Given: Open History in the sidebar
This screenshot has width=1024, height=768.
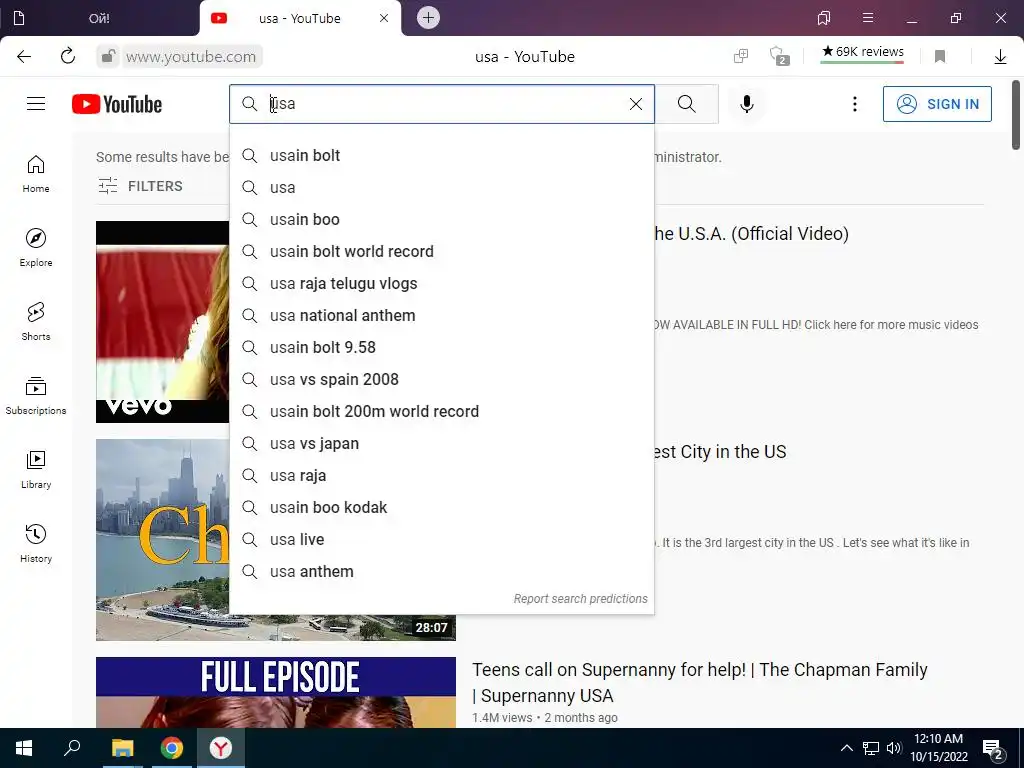Looking at the screenshot, I should coord(36,543).
